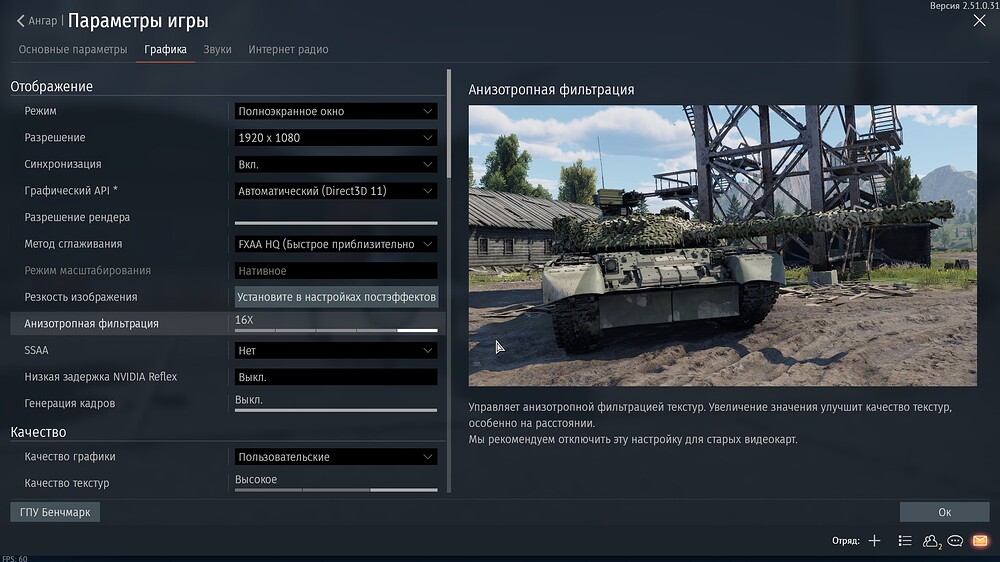Open the list icon in bottom bar

point(904,541)
